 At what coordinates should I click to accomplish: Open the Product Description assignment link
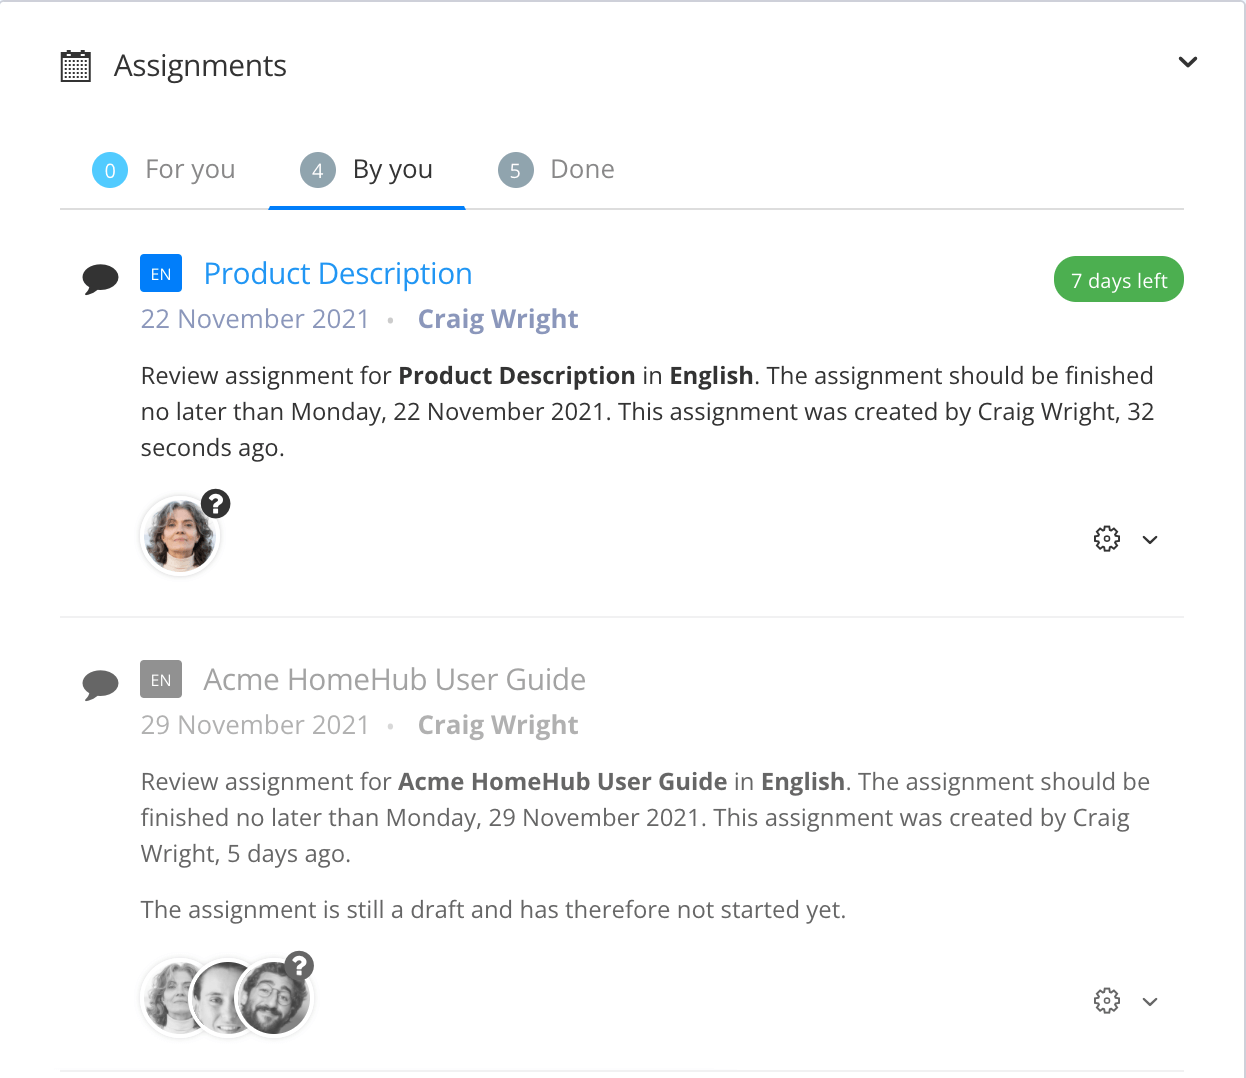(x=338, y=273)
